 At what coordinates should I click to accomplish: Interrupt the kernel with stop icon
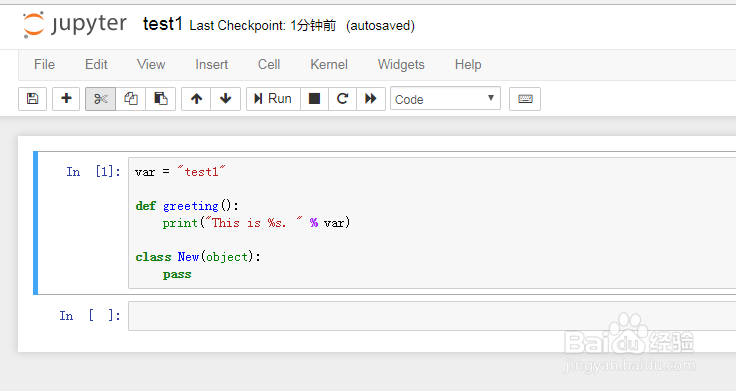314,99
